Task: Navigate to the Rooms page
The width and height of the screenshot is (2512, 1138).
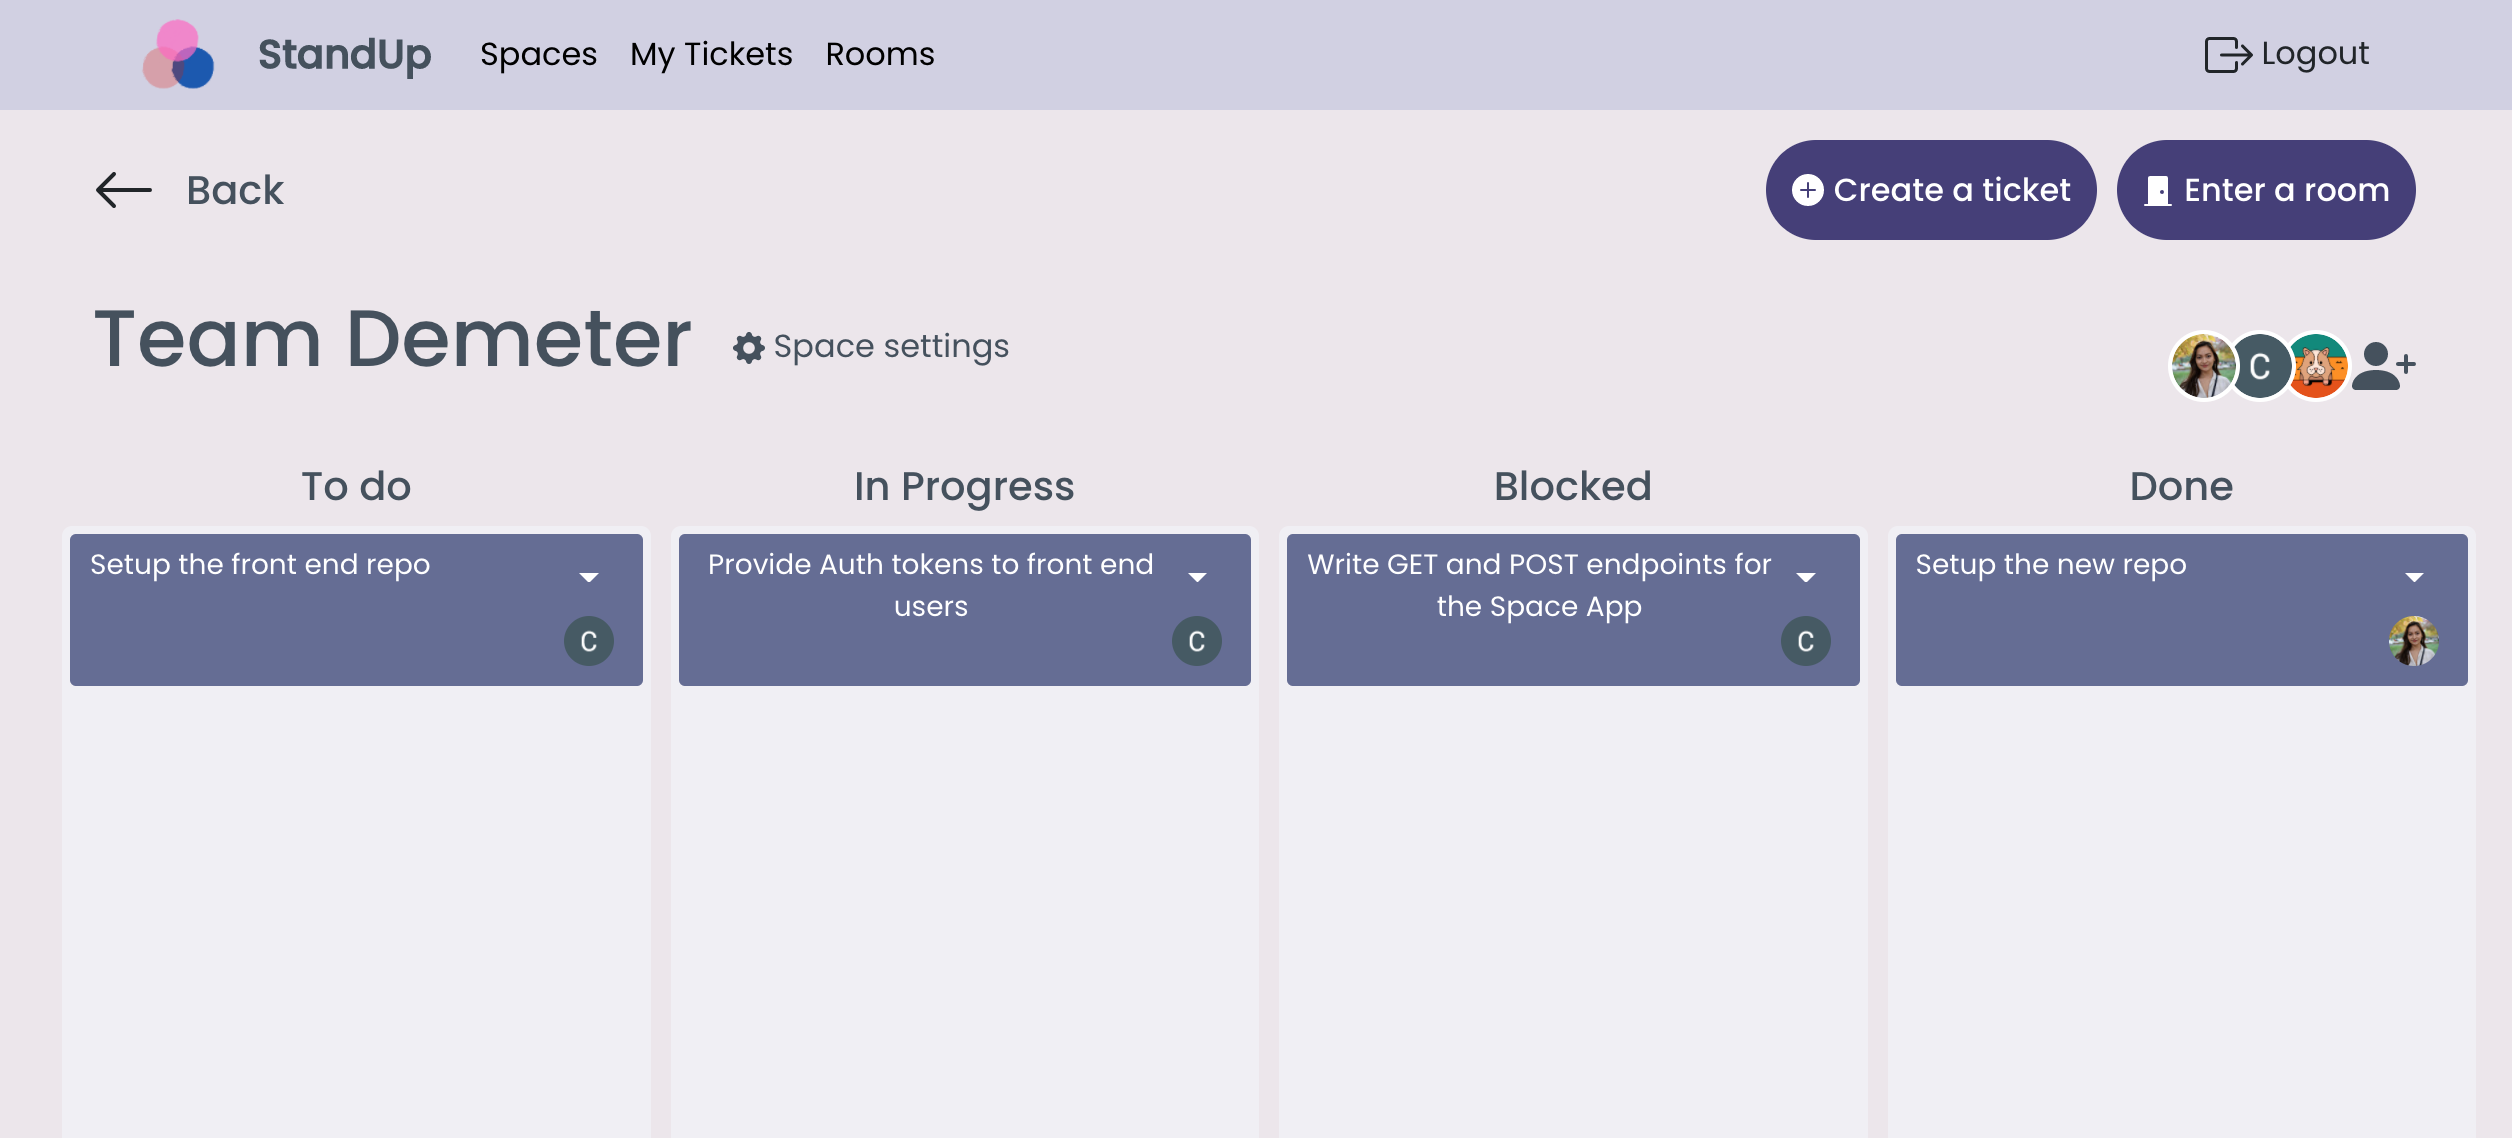Action: pyautogui.click(x=880, y=54)
